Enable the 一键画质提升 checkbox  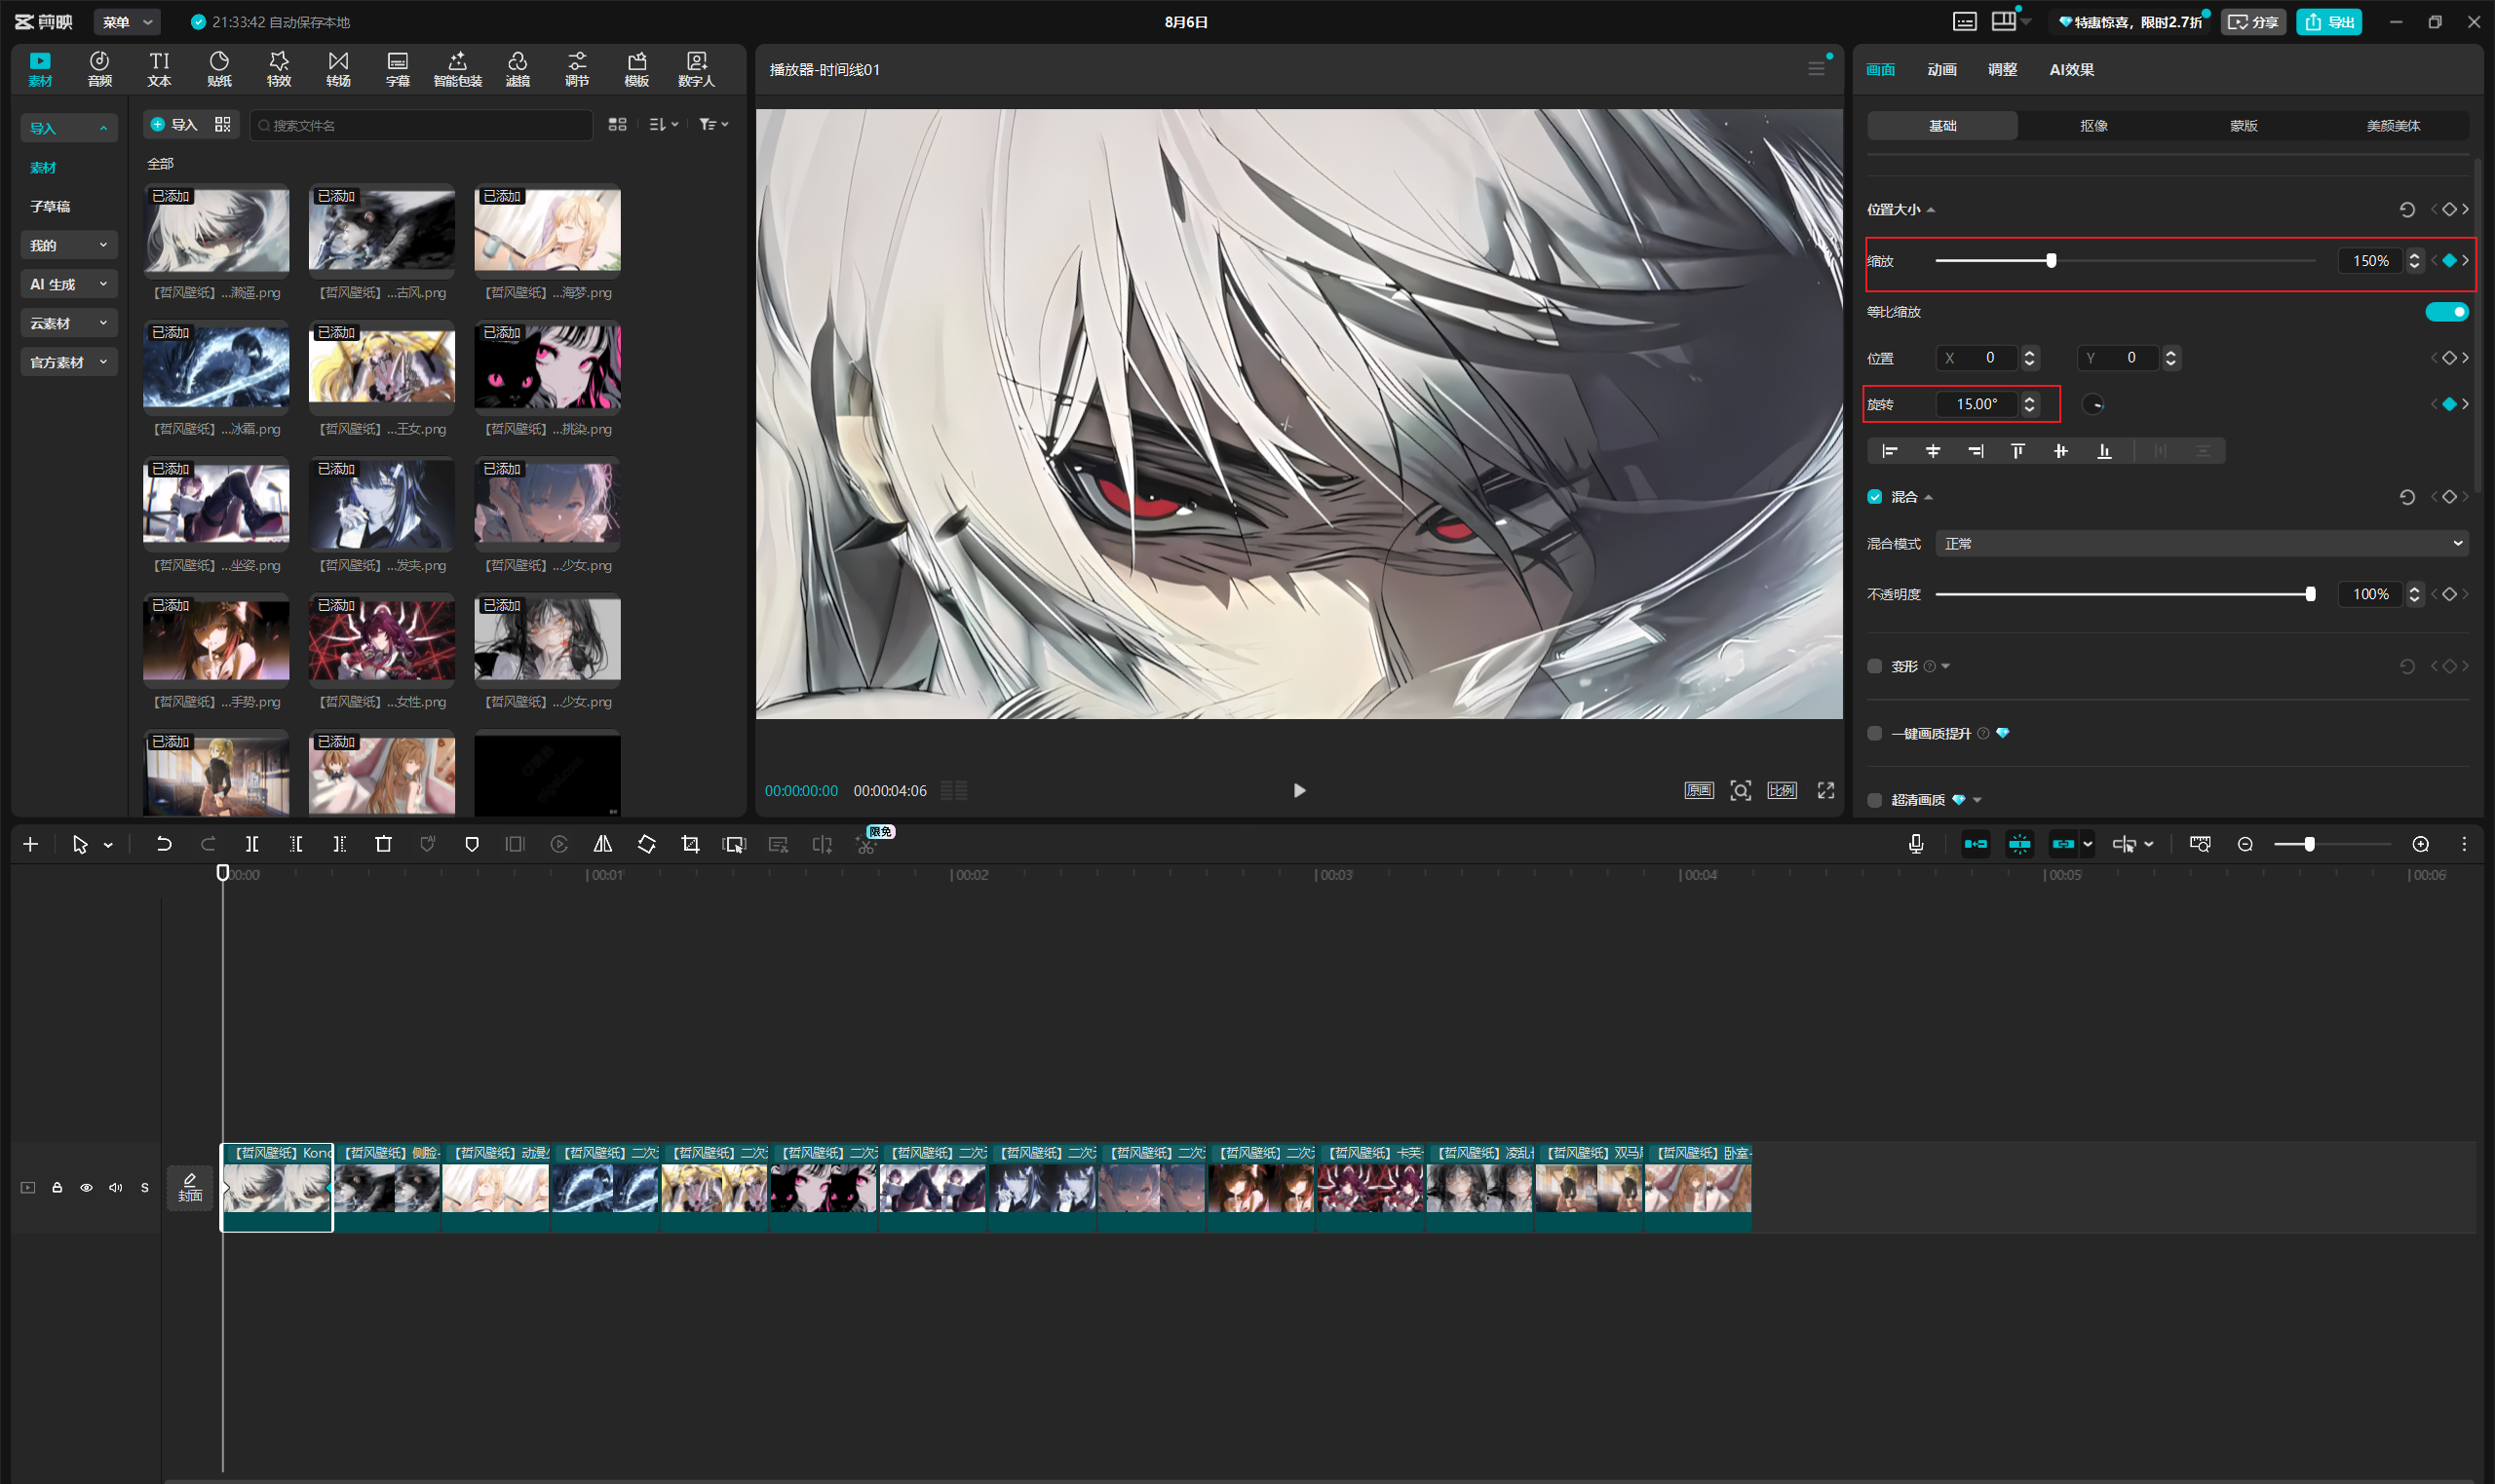click(x=1875, y=733)
